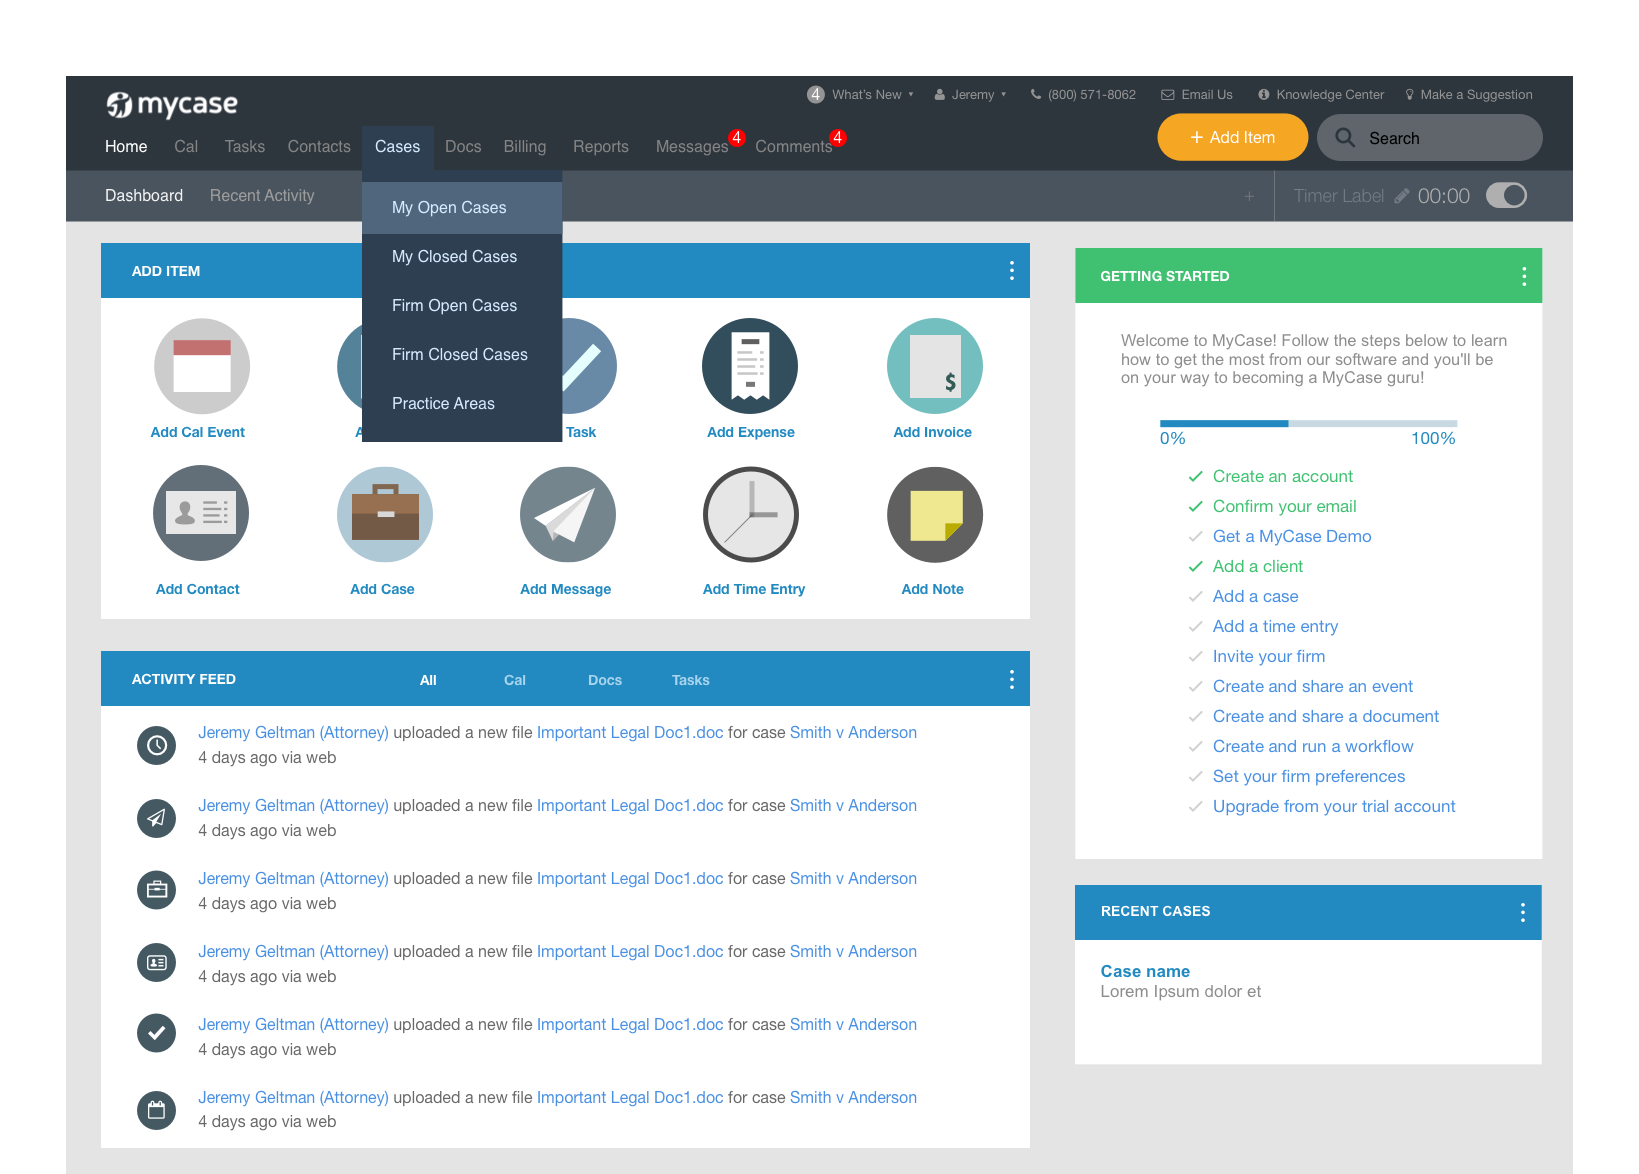Select My Open Cases from menu
1639x1174 pixels.
pyautogui.click(x=462, y=208)
